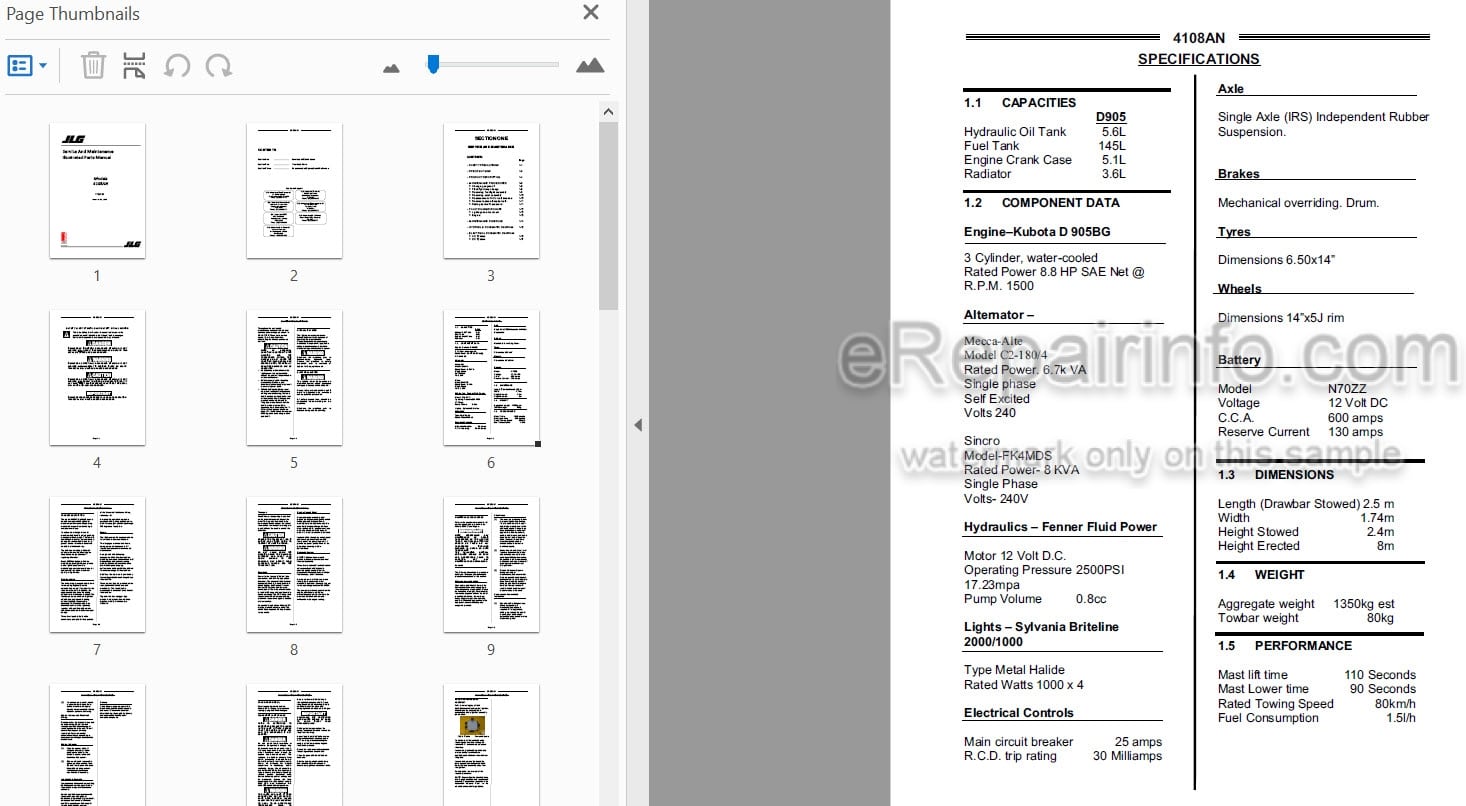This screenshot has height=806, width=1466.
Task: Select the thumbnail below page 9
Action: pyautogui.click(x=491, y=745)
